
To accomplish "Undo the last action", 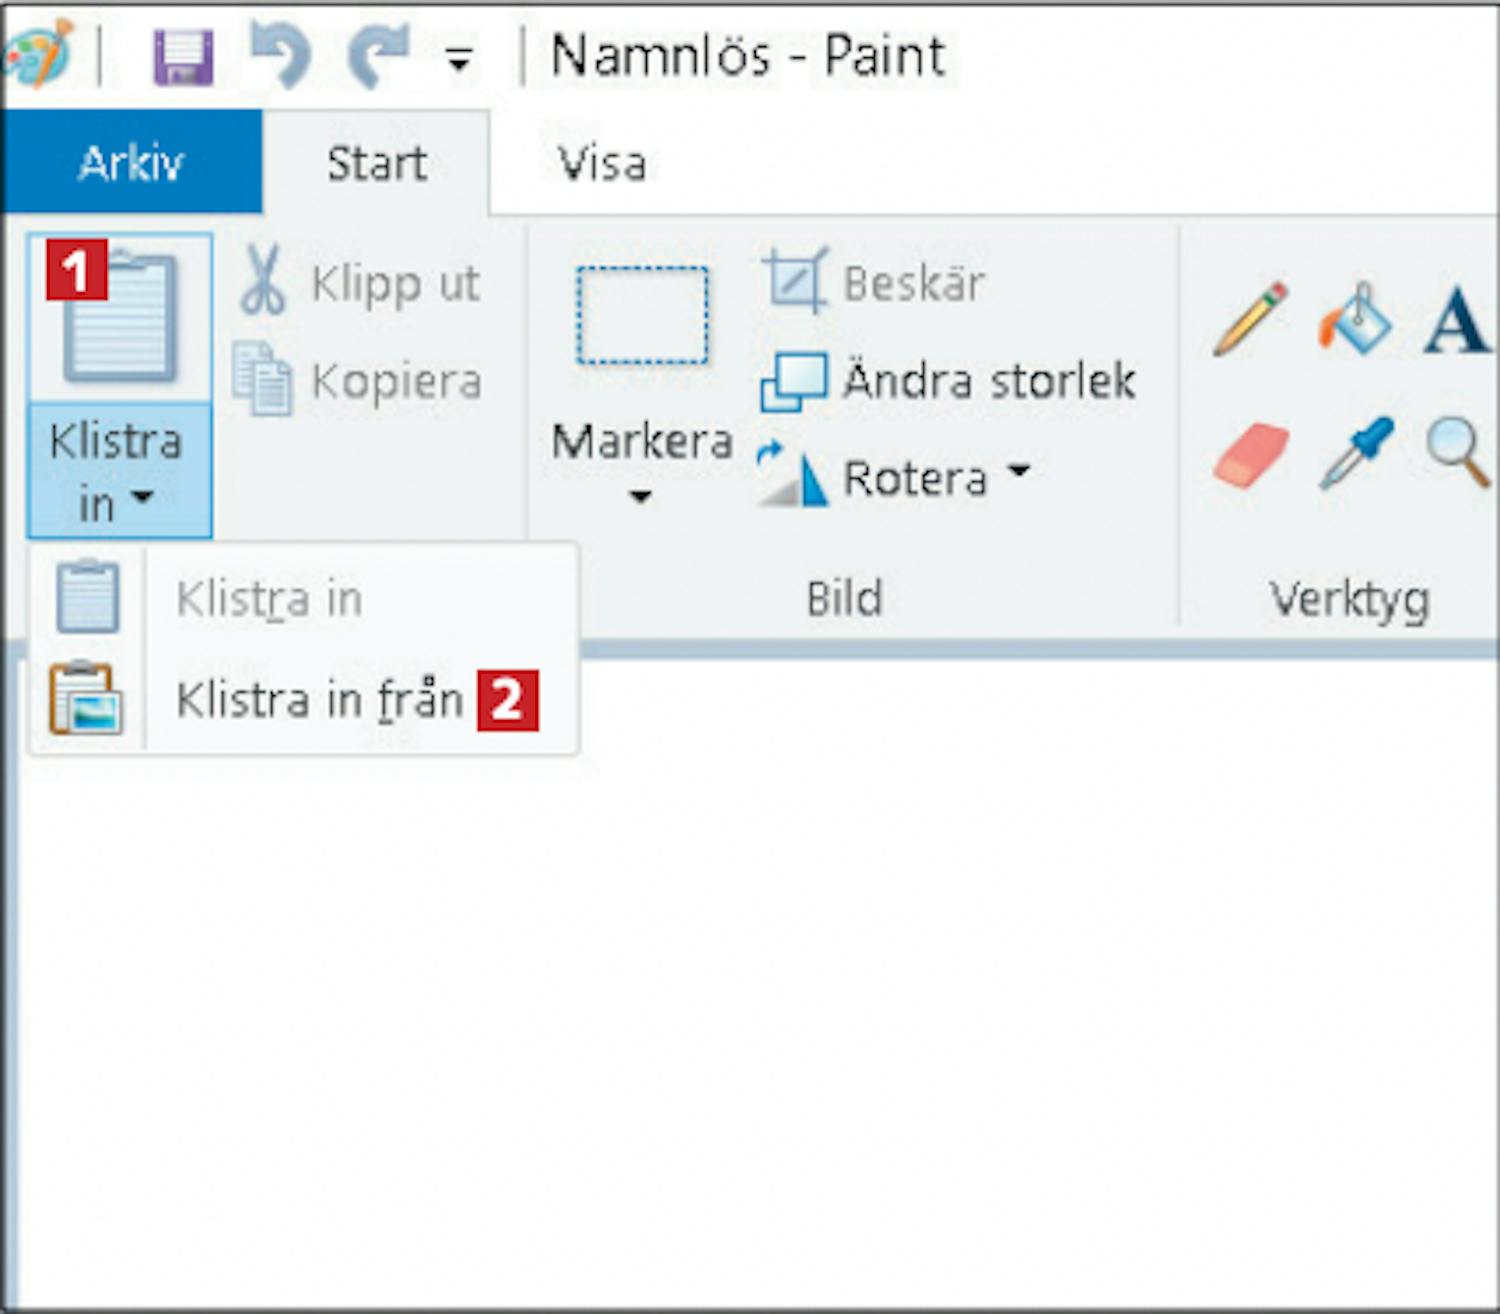I will [x=281, y=55].
